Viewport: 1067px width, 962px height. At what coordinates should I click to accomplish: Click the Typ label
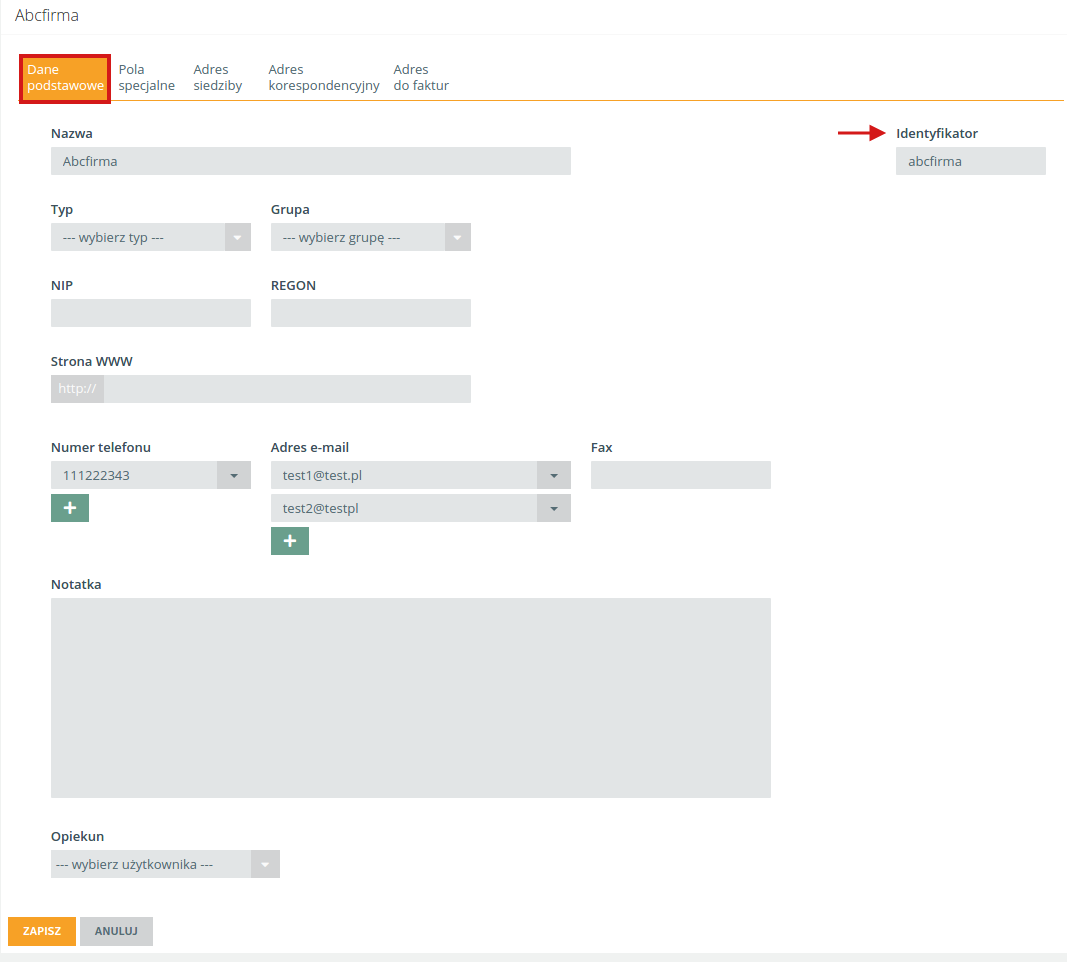[62, 210]
